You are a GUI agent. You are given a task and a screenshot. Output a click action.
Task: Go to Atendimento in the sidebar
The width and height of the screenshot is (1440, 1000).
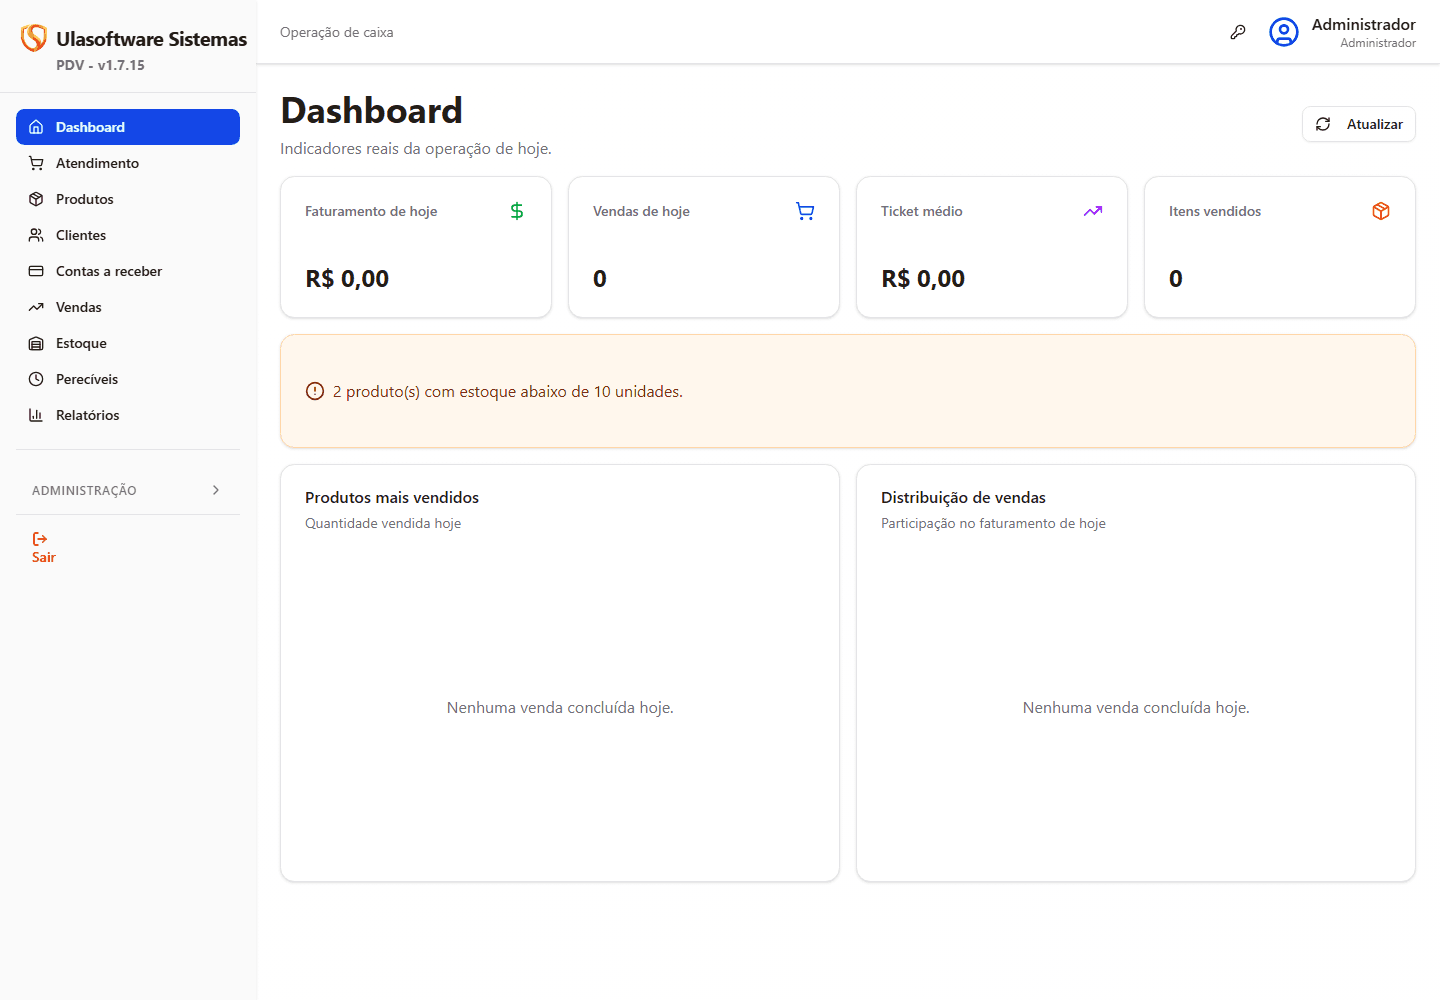128,163
